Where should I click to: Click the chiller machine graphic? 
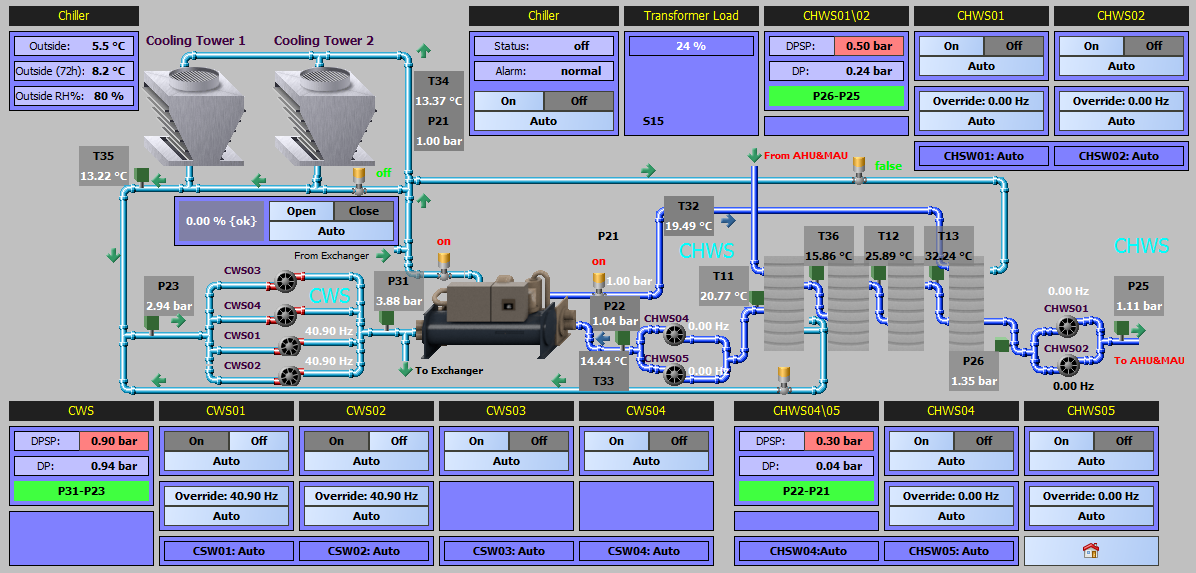(495, 314)
